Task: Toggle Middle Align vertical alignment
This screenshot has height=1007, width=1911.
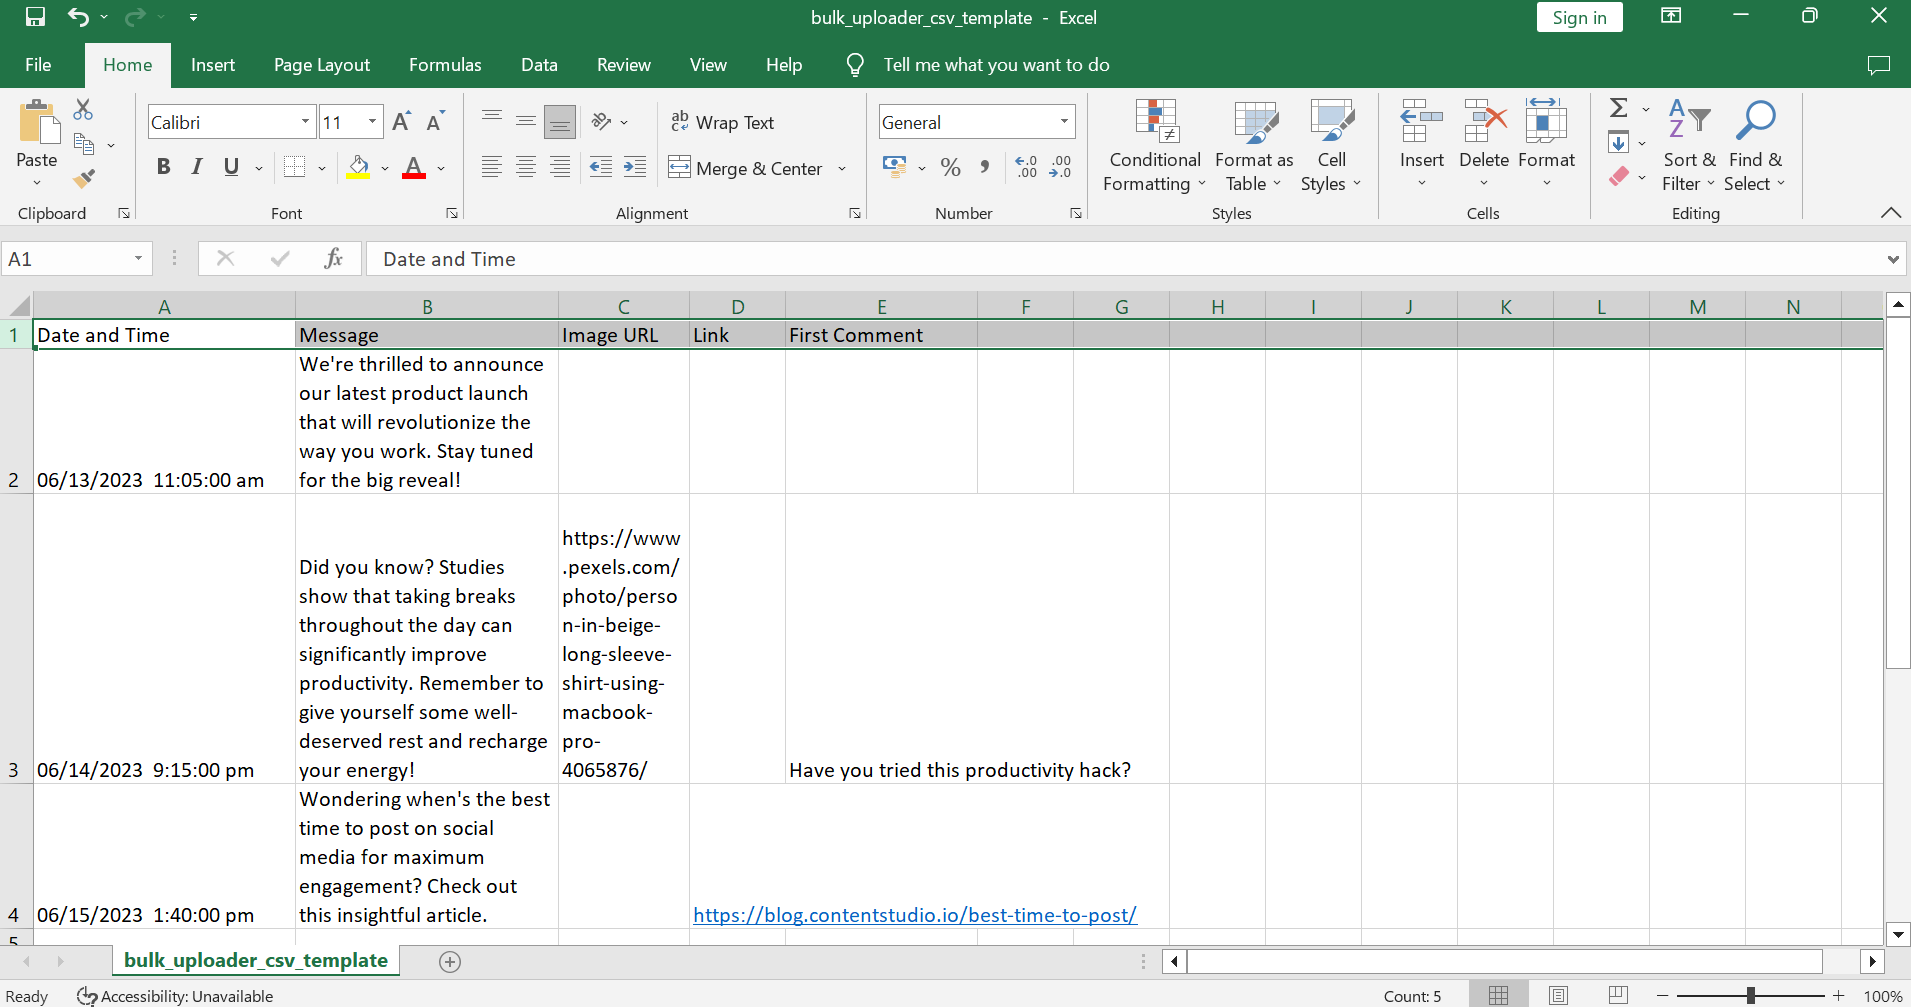Action: point(526,122)
